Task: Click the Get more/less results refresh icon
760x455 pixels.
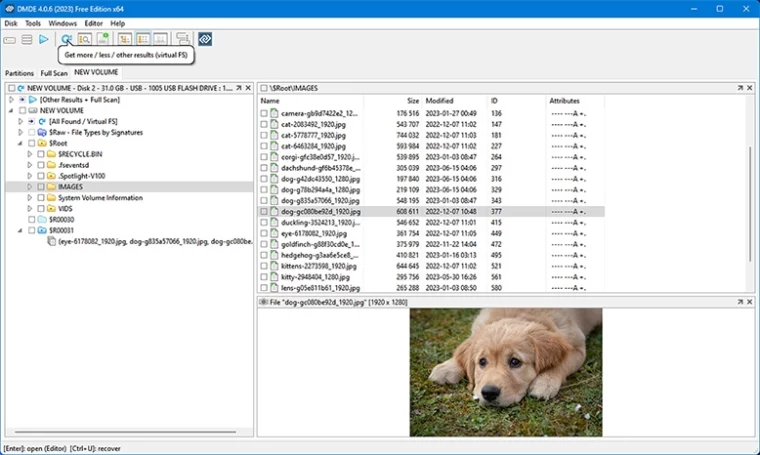Action: coord(66,39)
